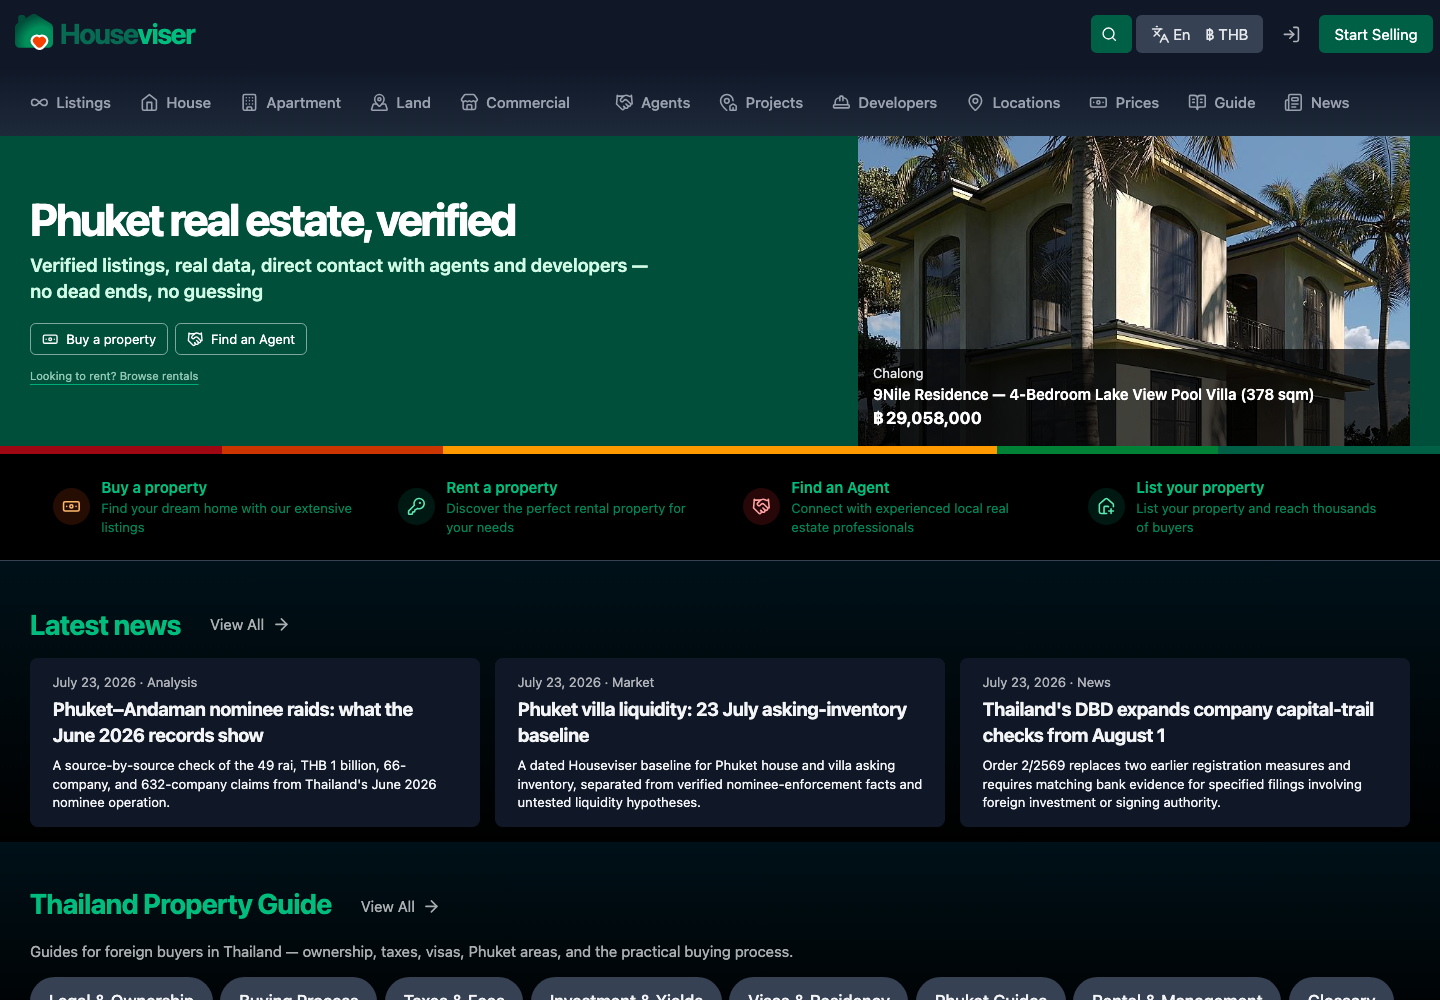This screenshot has width=1440, height=1000.
Task: Go to Prices page
Action: click(1124, 103)
